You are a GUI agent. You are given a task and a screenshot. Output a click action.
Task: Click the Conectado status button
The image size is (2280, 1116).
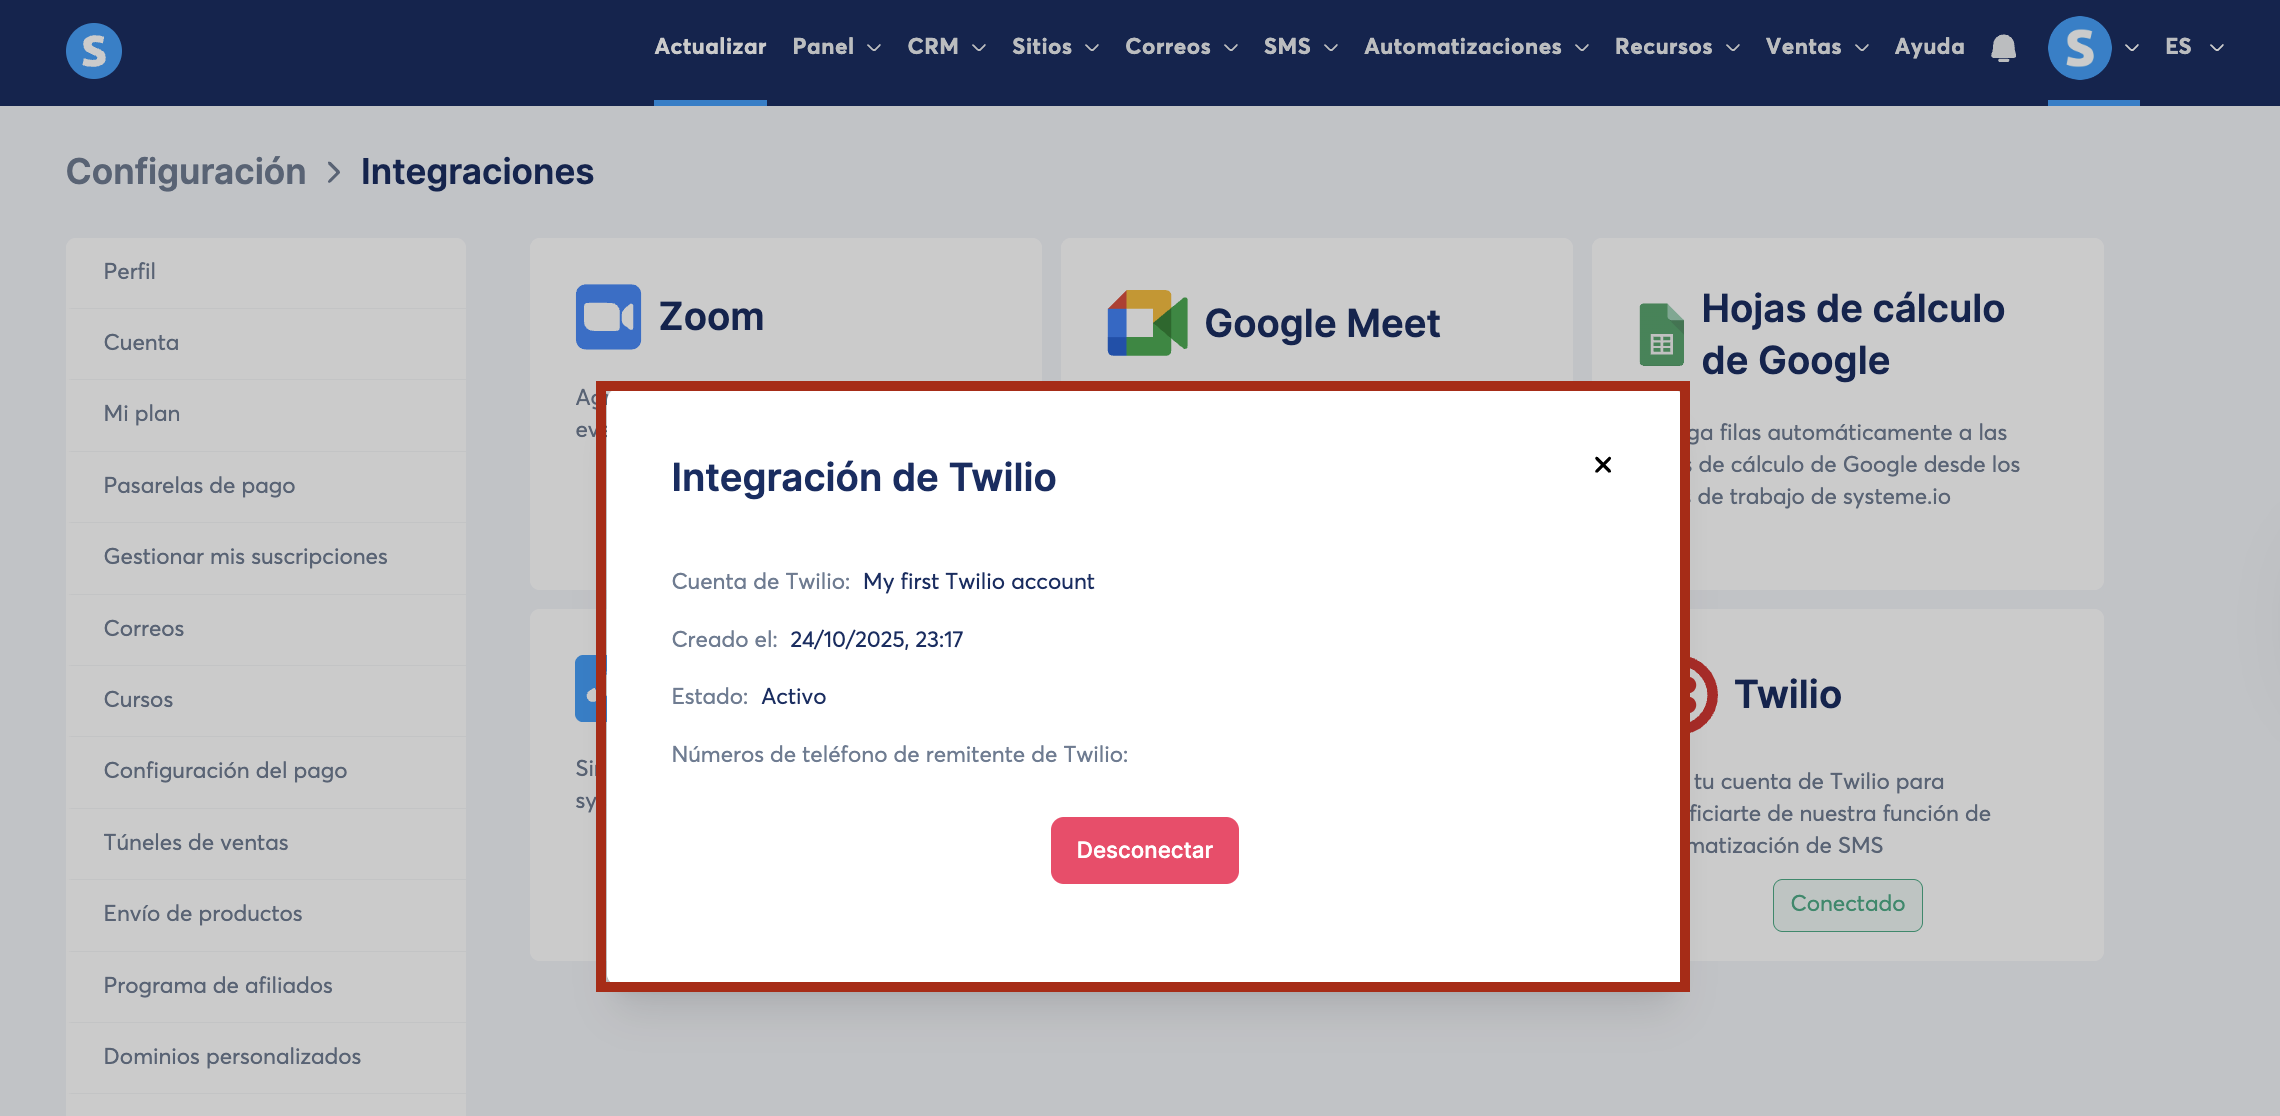coord(1847,904)
